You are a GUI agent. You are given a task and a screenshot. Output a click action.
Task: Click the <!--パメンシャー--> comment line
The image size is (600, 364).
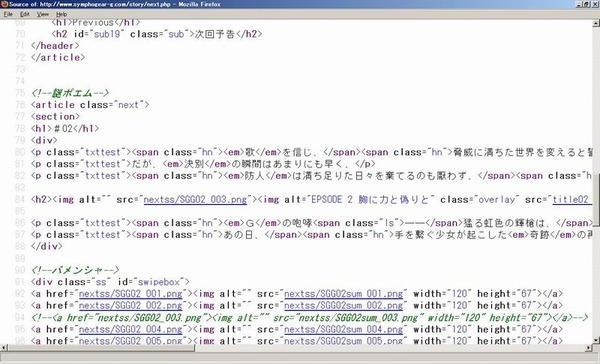(75, 270)
